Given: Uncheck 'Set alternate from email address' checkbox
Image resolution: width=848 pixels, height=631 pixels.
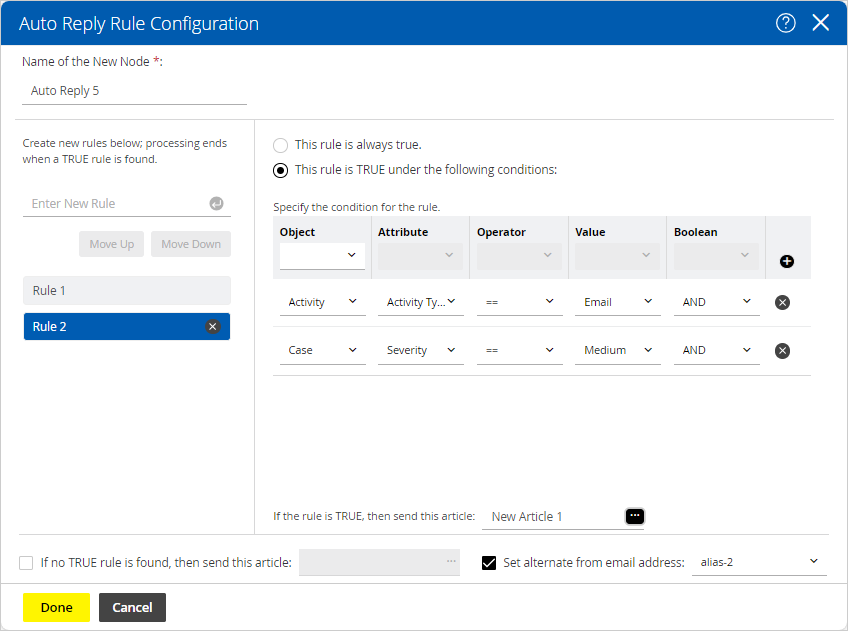Looking at the screenshot, I should [x=489, y=563].
